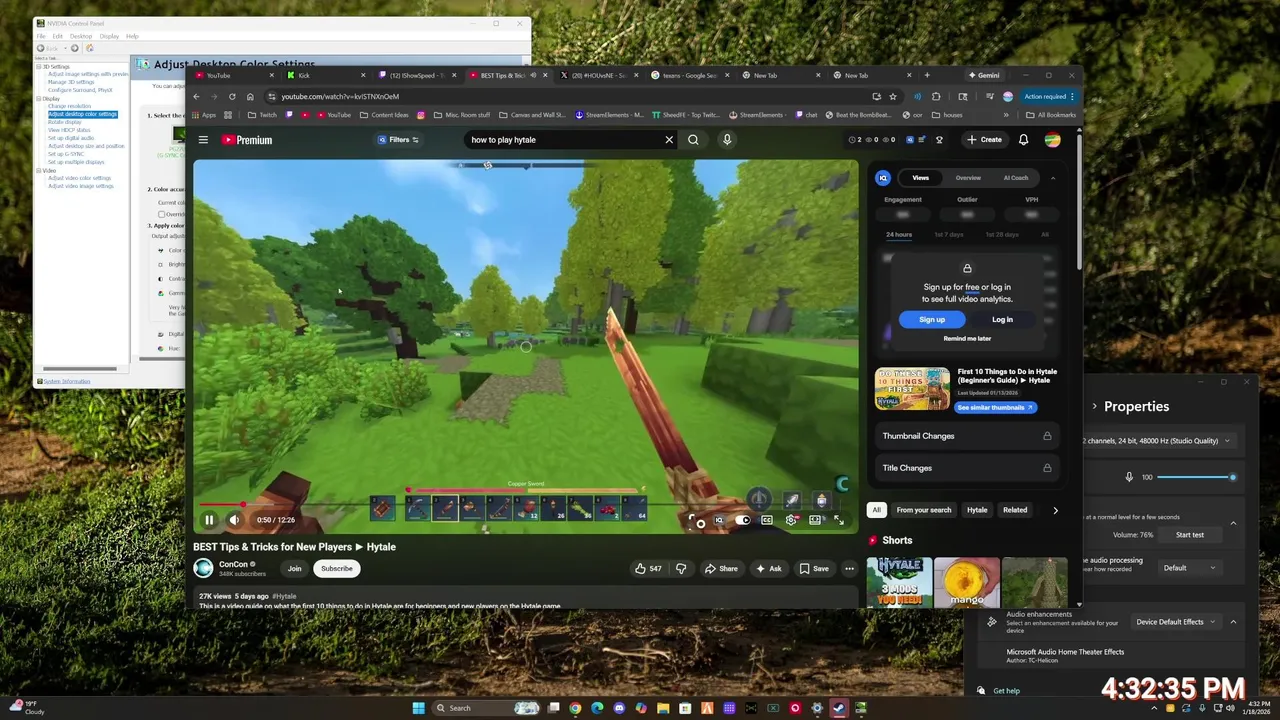Go back in Chrome browser
This screenshot has height=720, width=1280.
click(x=196, y=96)
